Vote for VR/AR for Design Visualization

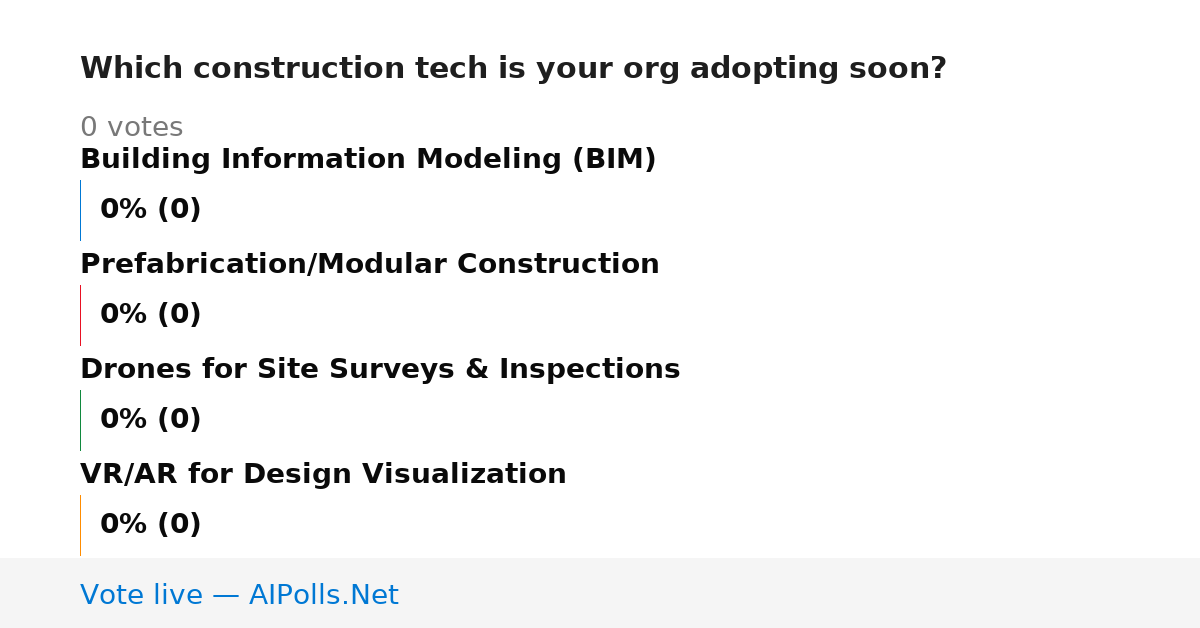pos(323,475)
